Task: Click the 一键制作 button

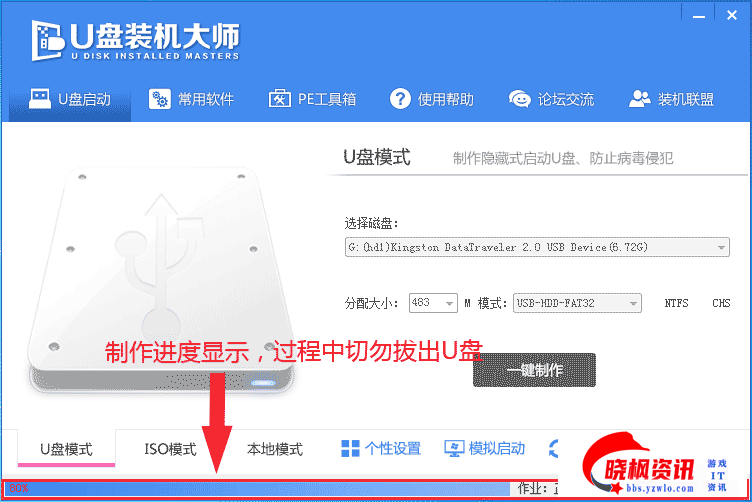Action: (x=534, y=370)
